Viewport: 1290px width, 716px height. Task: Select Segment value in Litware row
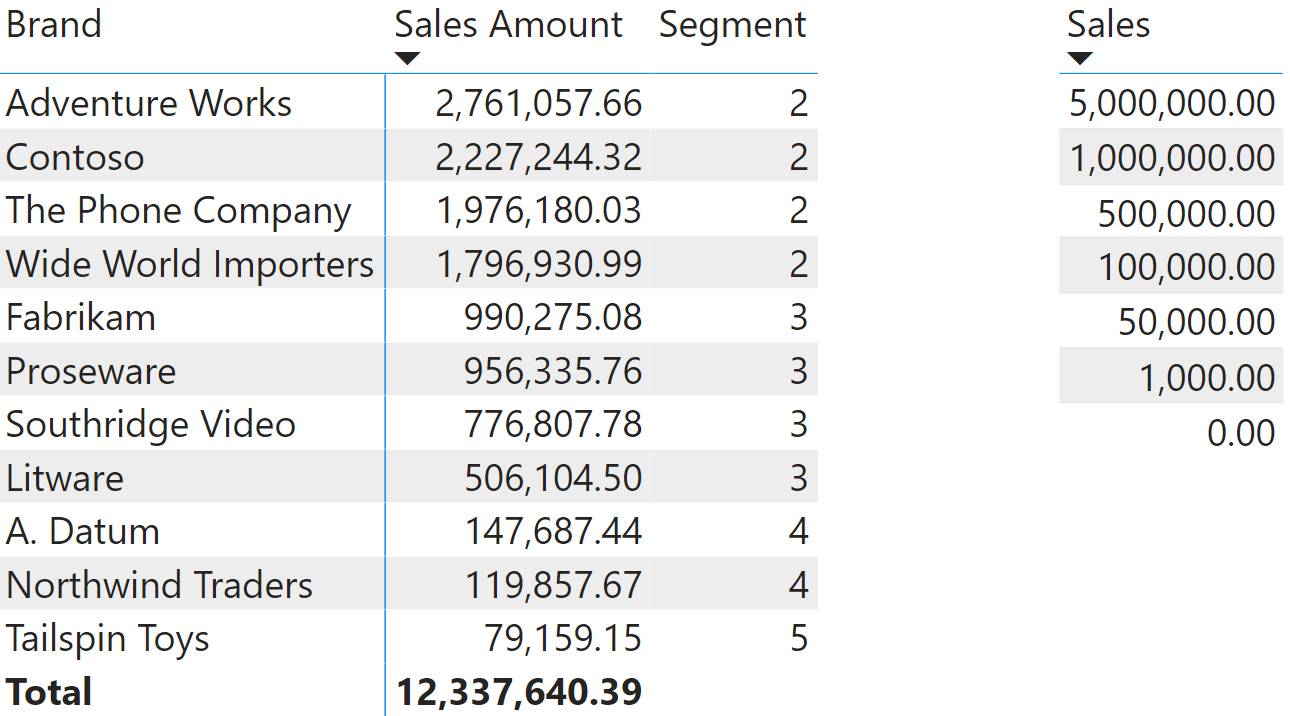(x=798, y=478)
